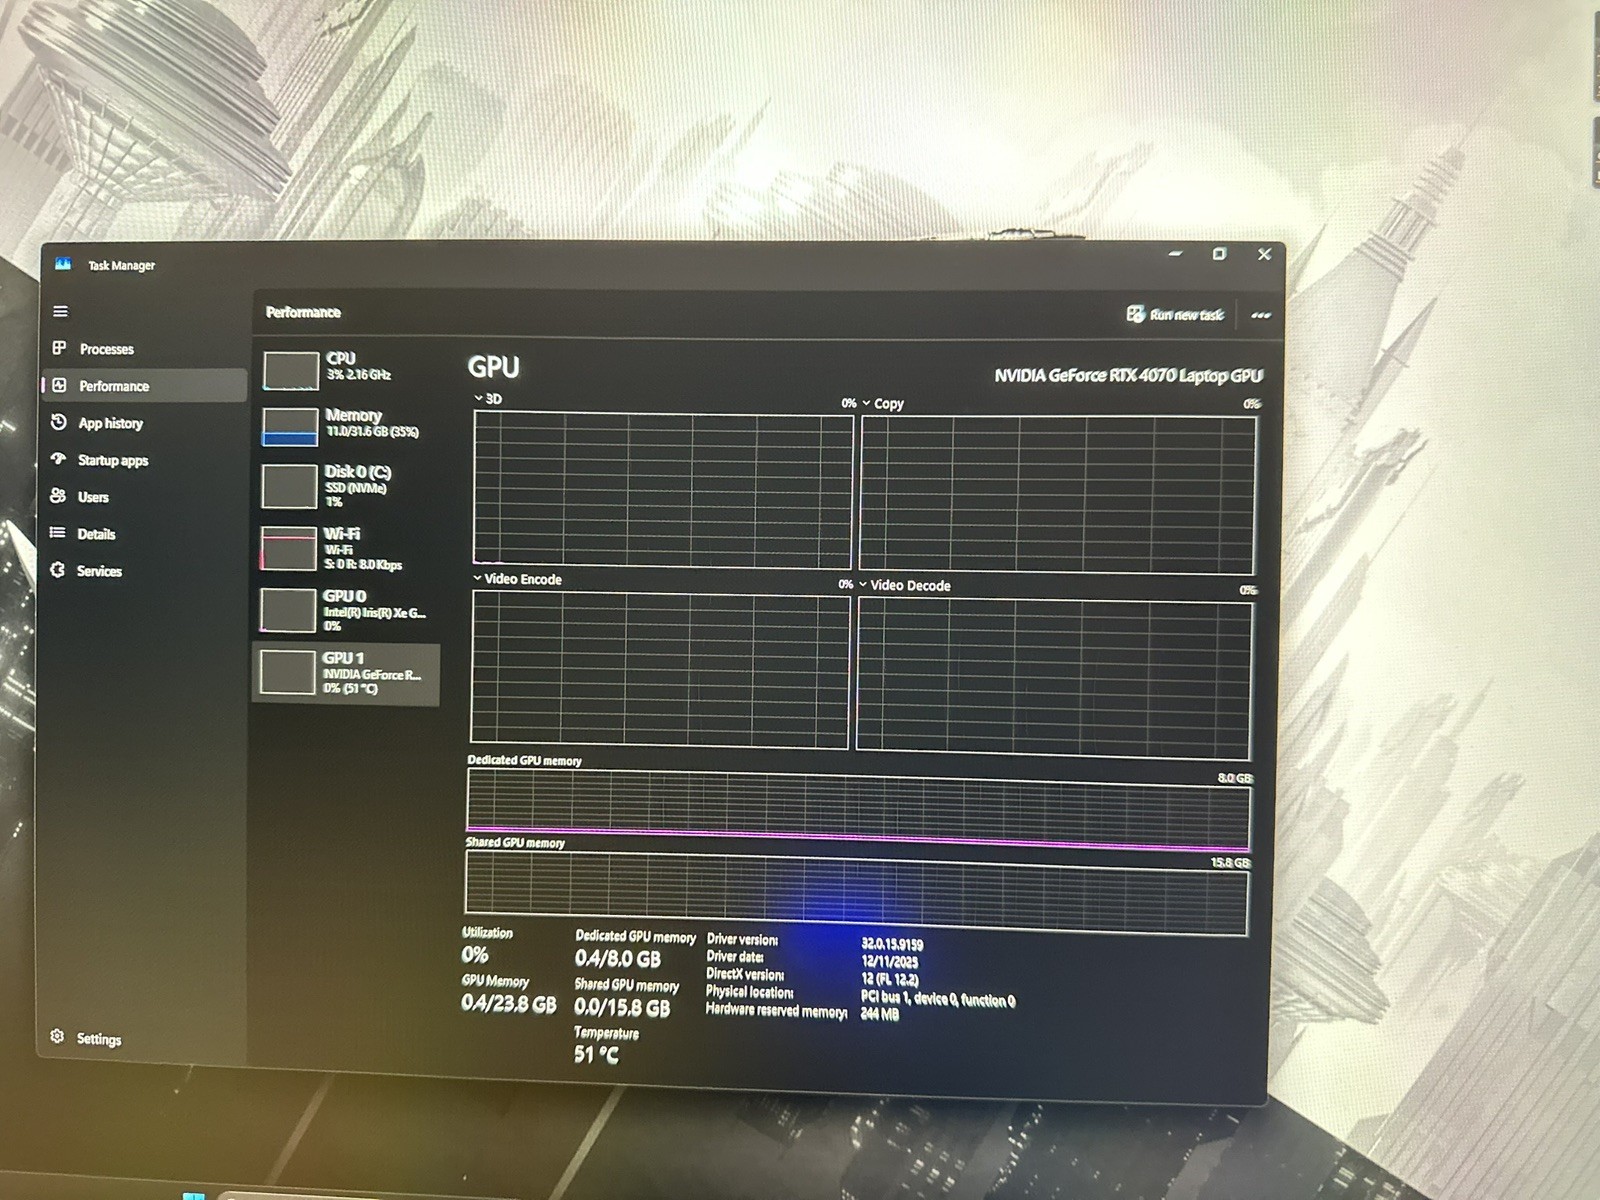Click the driver date "12/11/2025"
1600x1200 pixels.
889,962
